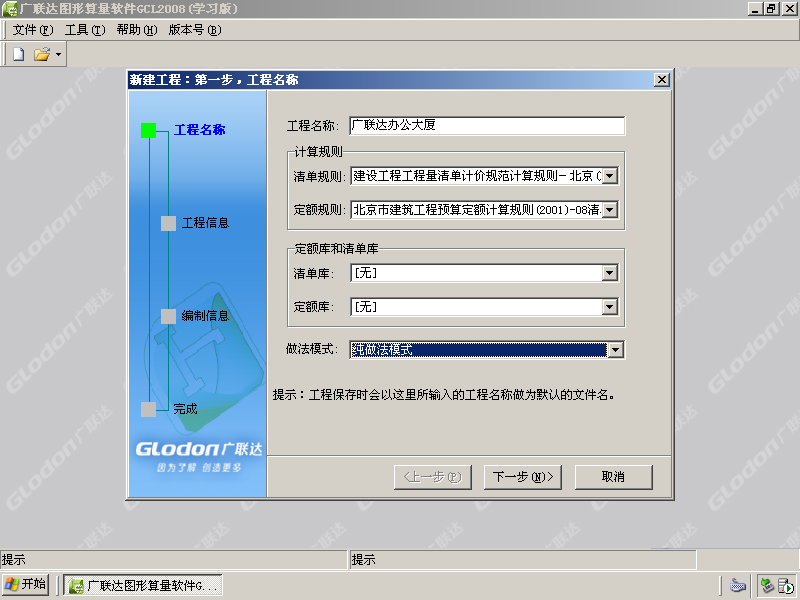Open the 定额库 combo box arrow
800x600 pixels.
click(610, 307)
